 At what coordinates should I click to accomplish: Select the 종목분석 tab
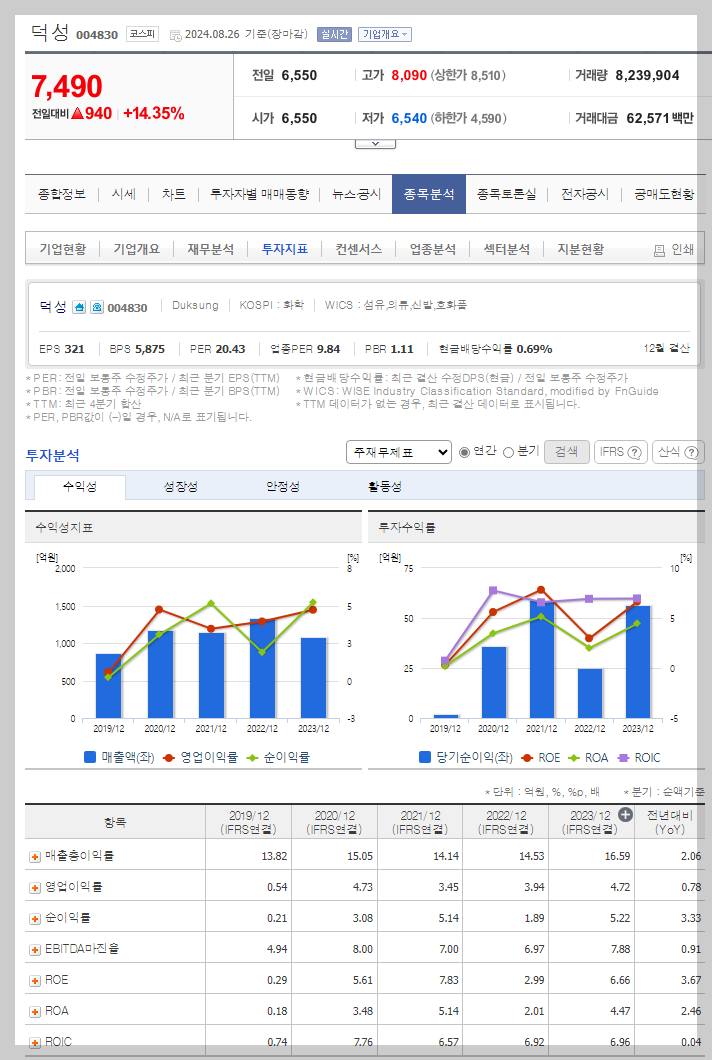(x=429, y=194)
